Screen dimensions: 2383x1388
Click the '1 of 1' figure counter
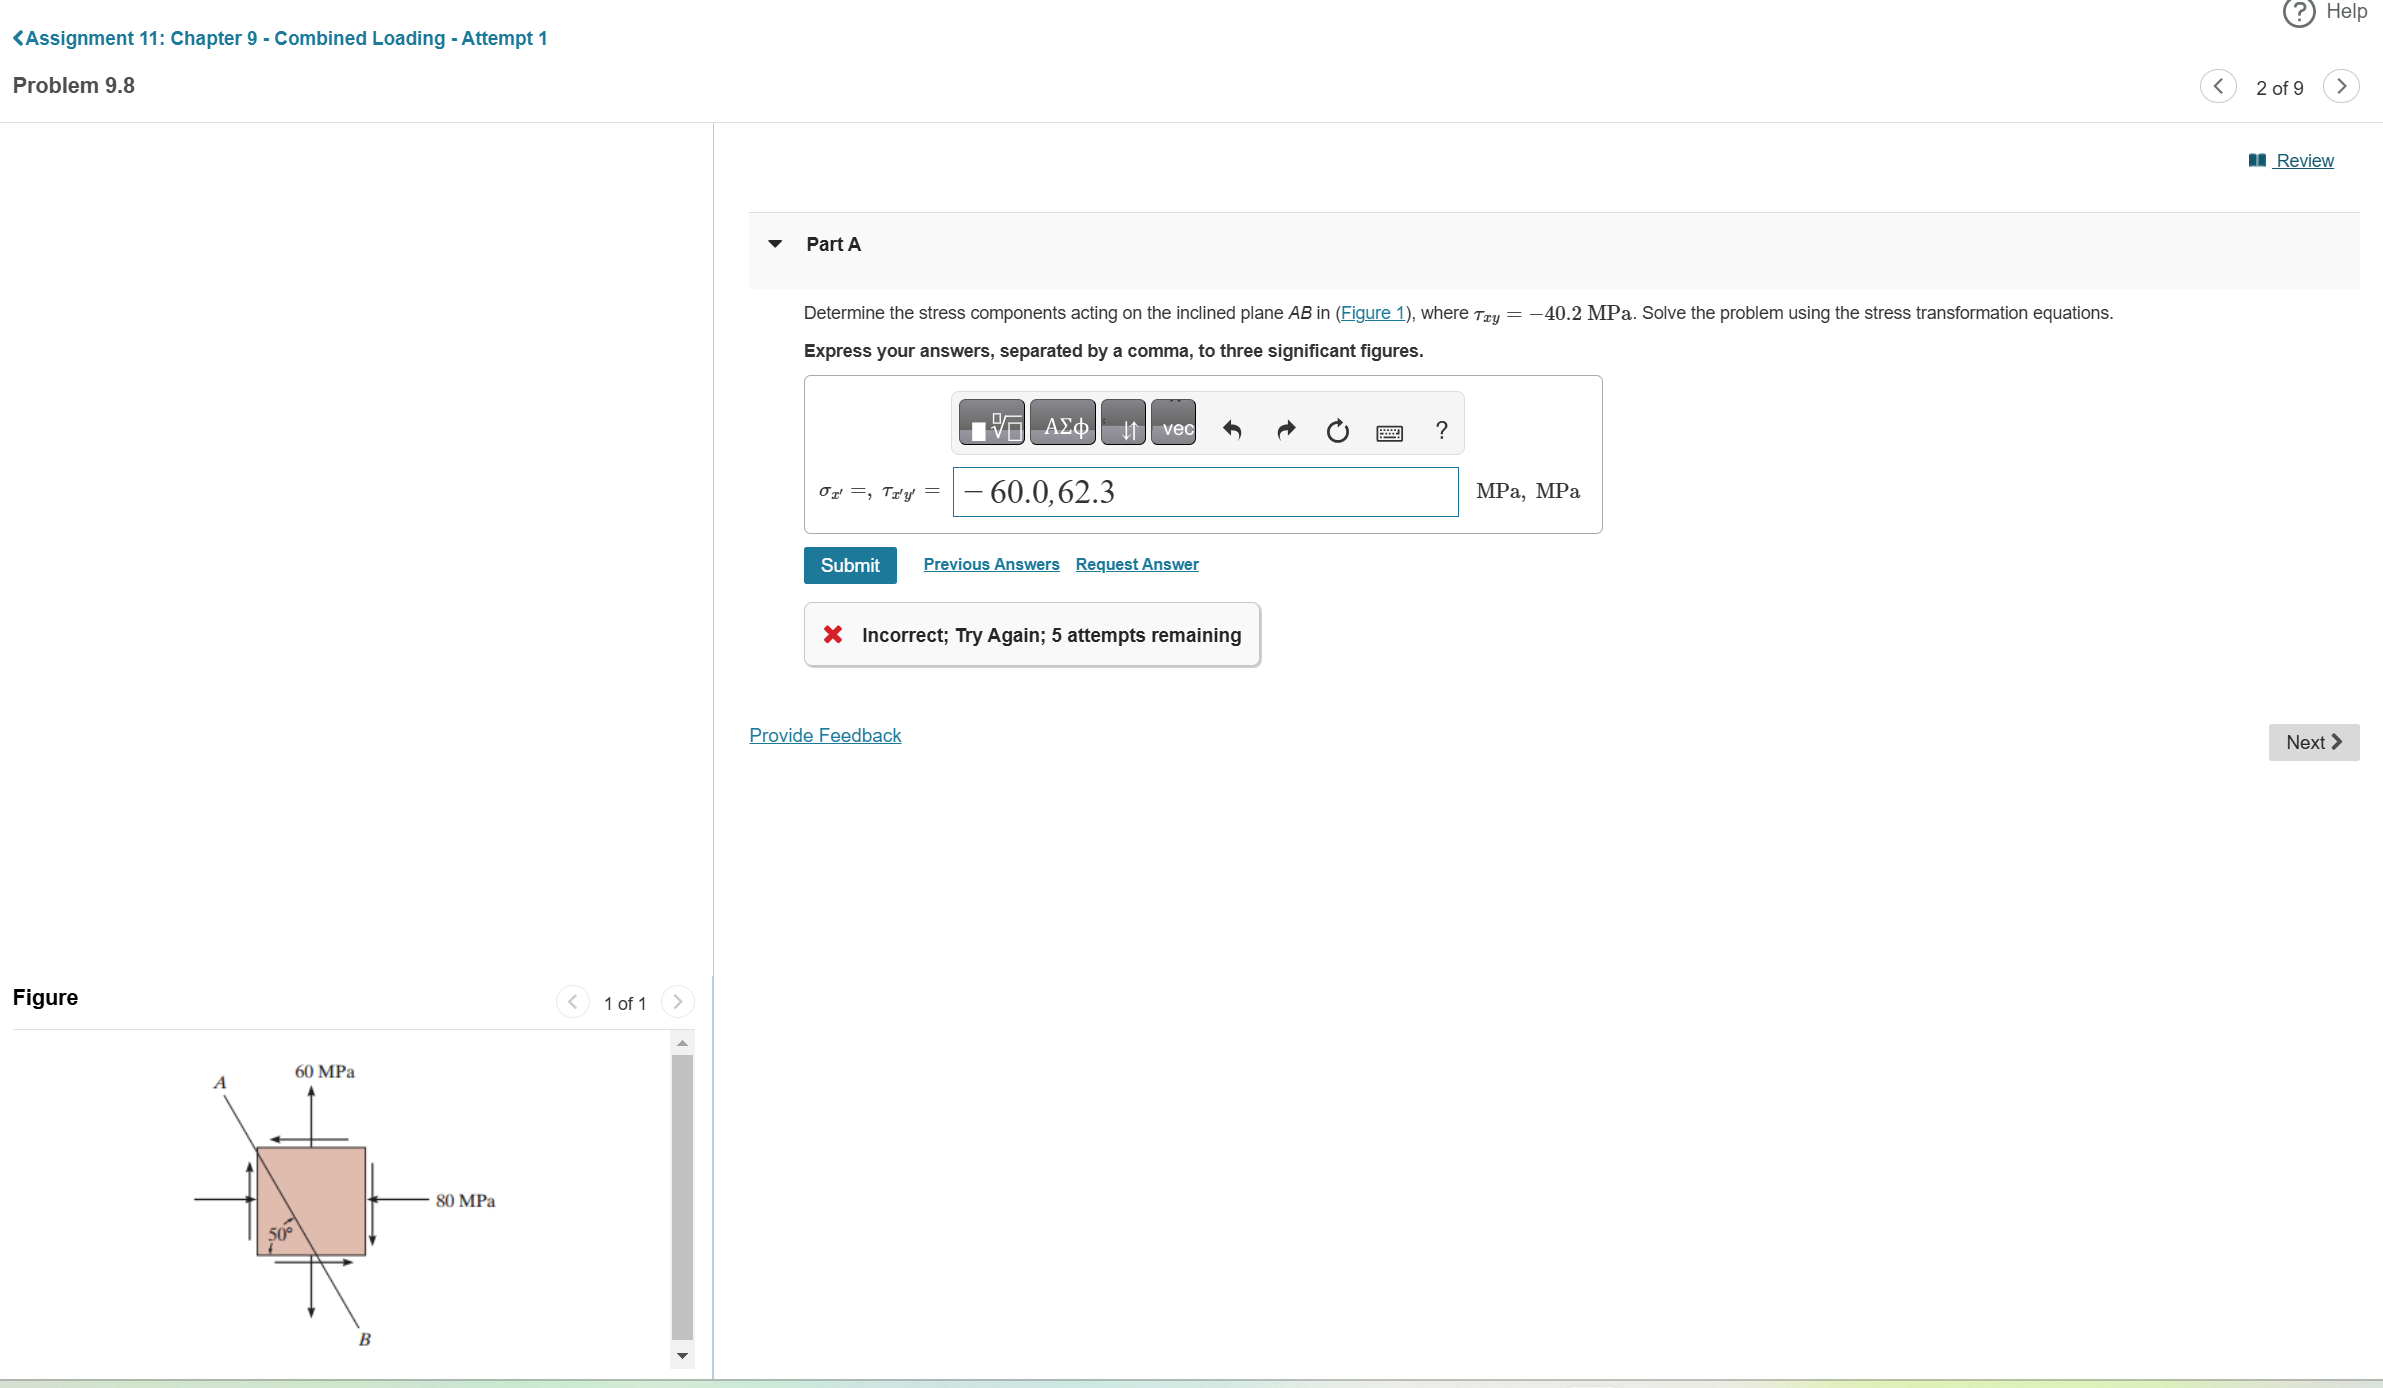pyautogui.click(x=625, y=1003)
